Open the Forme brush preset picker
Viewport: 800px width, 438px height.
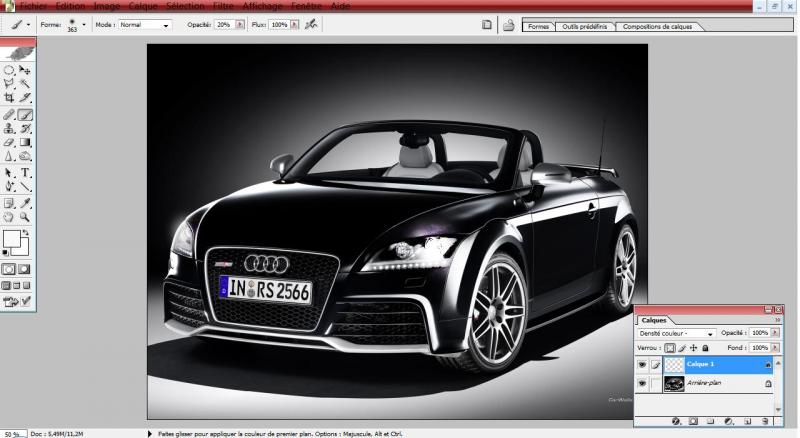click(x=84, y=24)
